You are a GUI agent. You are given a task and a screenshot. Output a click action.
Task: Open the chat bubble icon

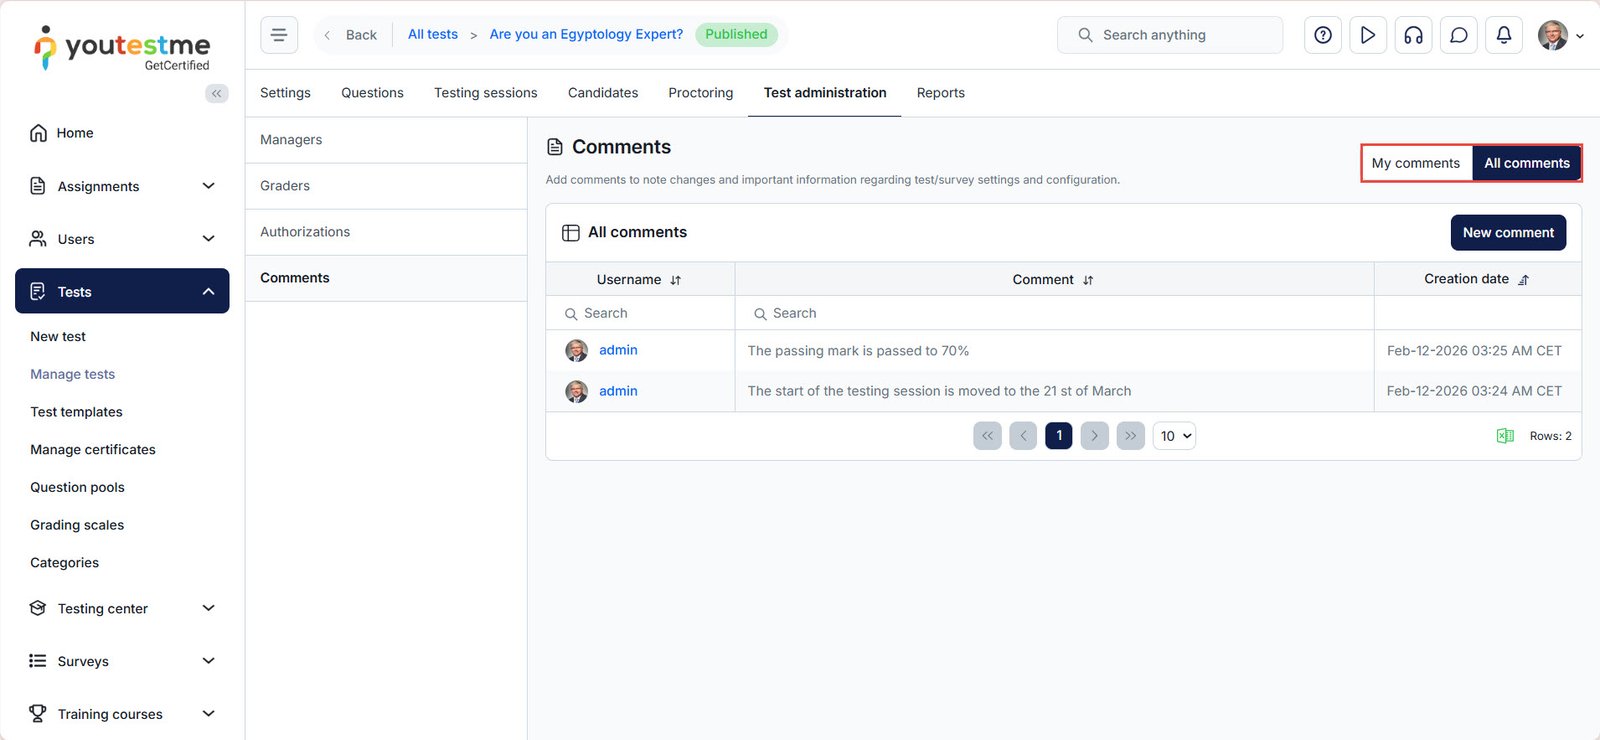pyautogui.click(x=1458, y=35)
